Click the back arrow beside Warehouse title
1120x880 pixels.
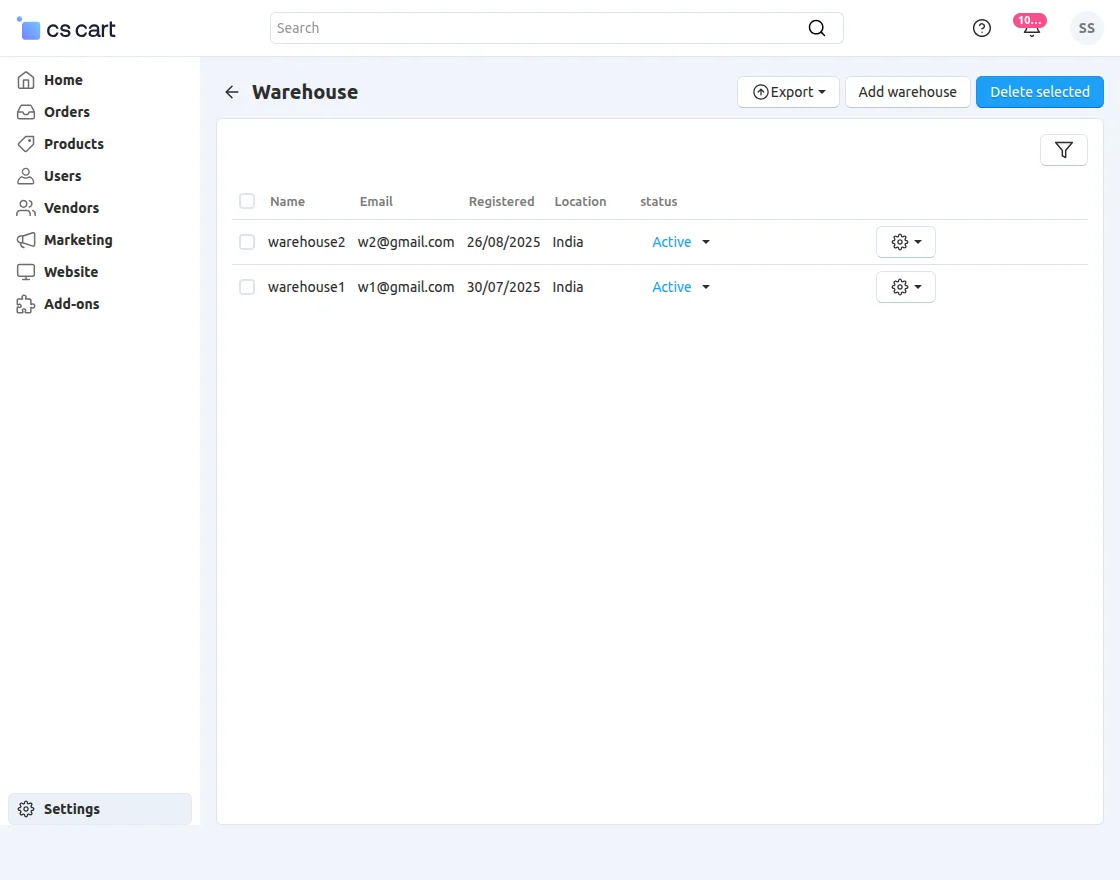tap(232, 92)
